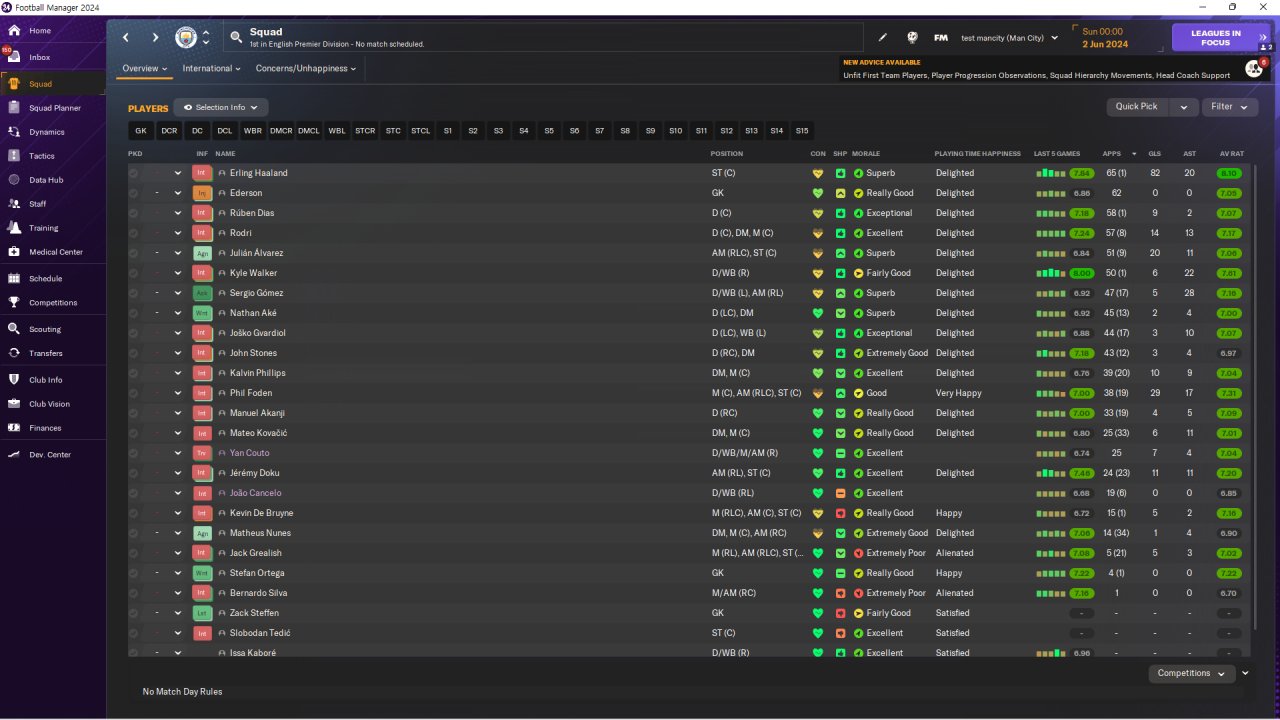Viewport: 1280px width, 720px height.
Task: Click the Manchester City club badge
Action: pyautogui.click(x=186, y=37)
